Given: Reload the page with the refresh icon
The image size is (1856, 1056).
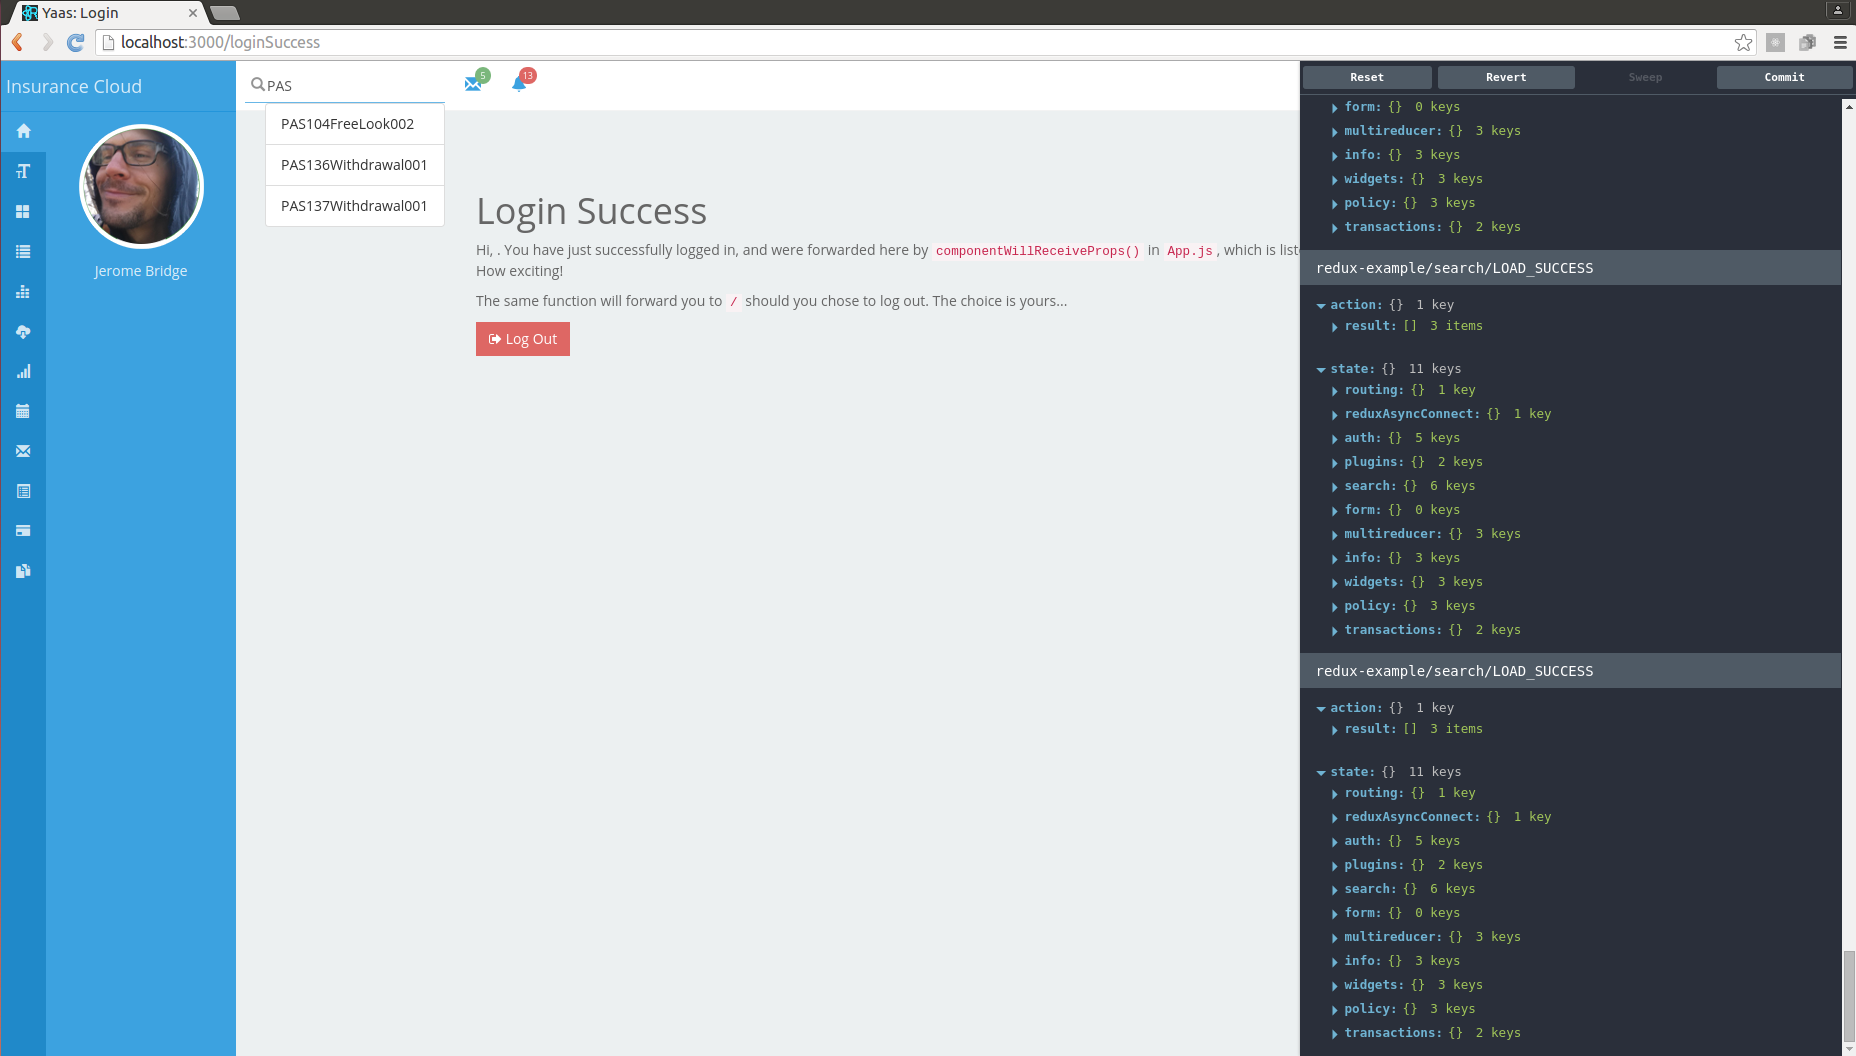Looking at the screenshot, I should click(75, 42).
